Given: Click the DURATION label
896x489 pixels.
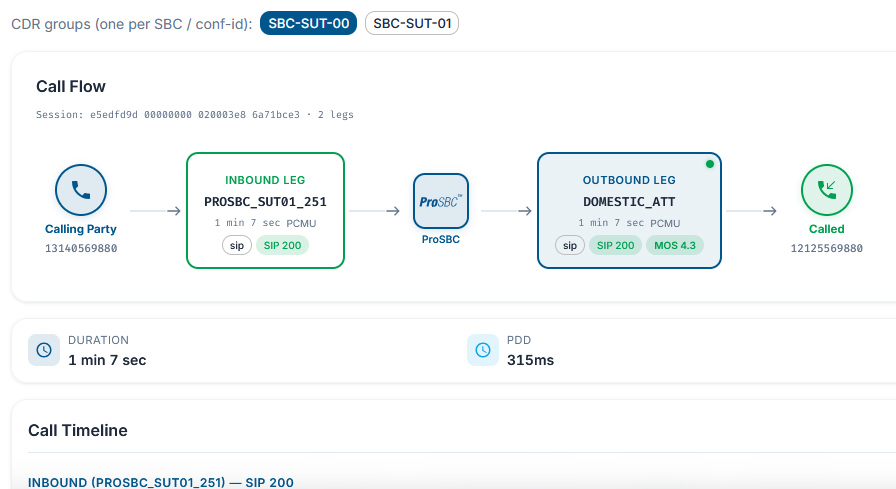Looking at the screenshot, I should click(98, 340).
